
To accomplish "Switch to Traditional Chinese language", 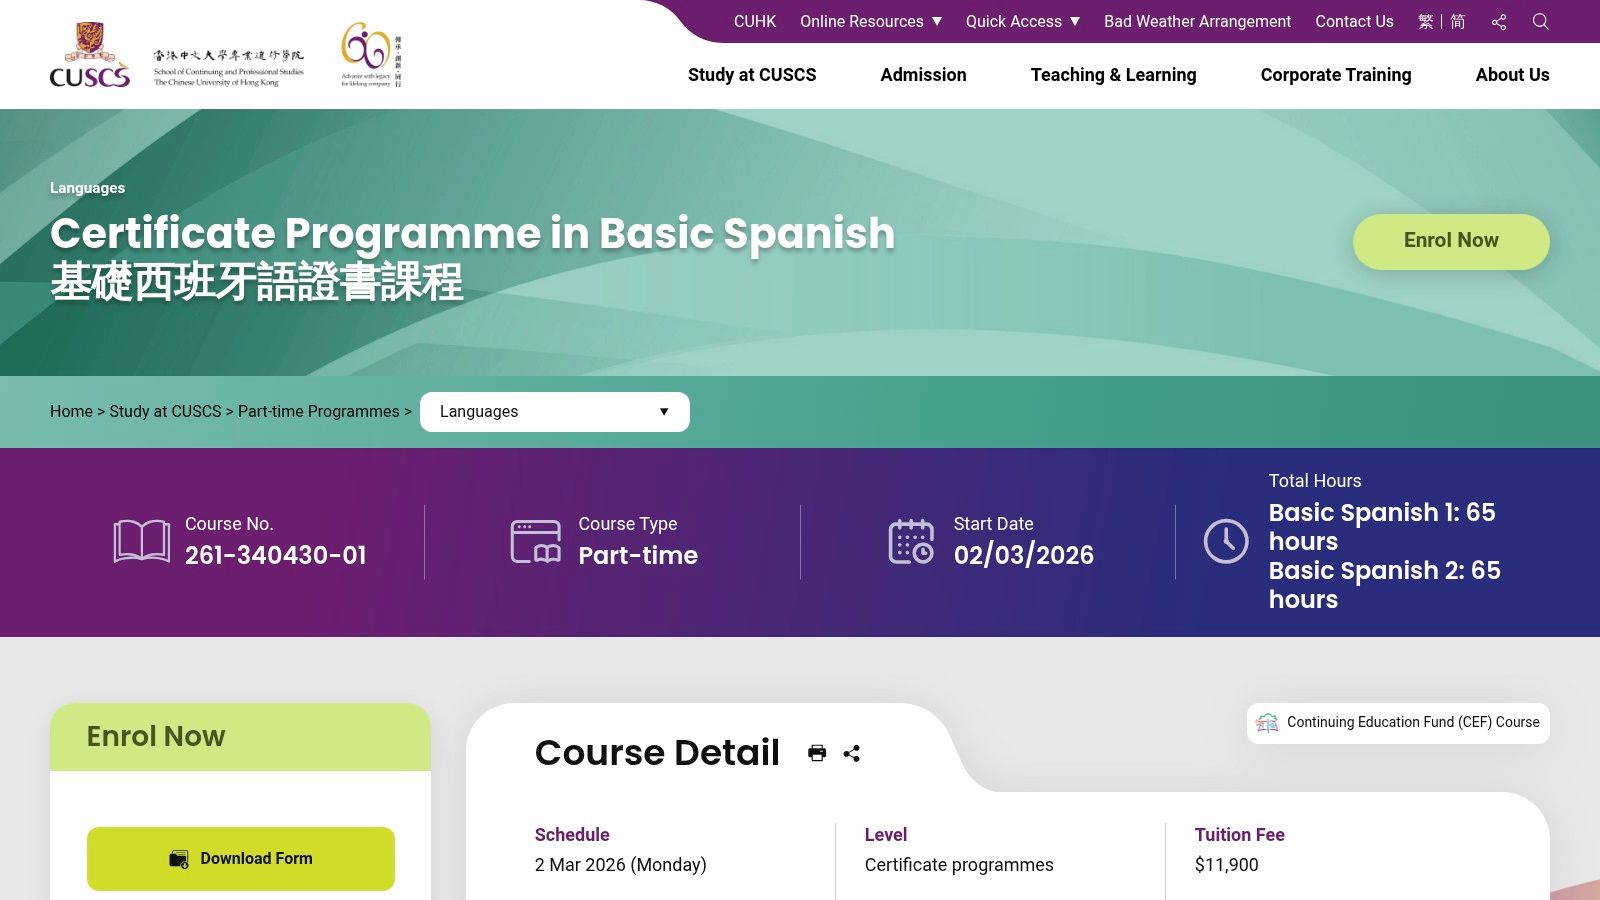I will click(x=1425, y=22).
